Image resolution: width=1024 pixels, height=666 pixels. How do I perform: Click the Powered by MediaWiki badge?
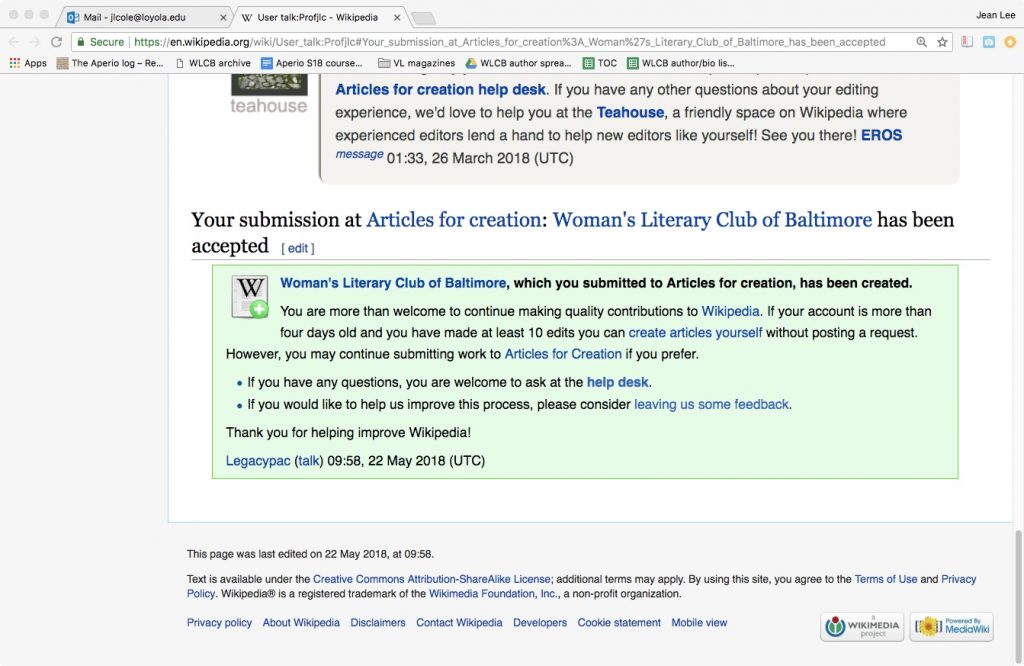click(x=951, y=627)
